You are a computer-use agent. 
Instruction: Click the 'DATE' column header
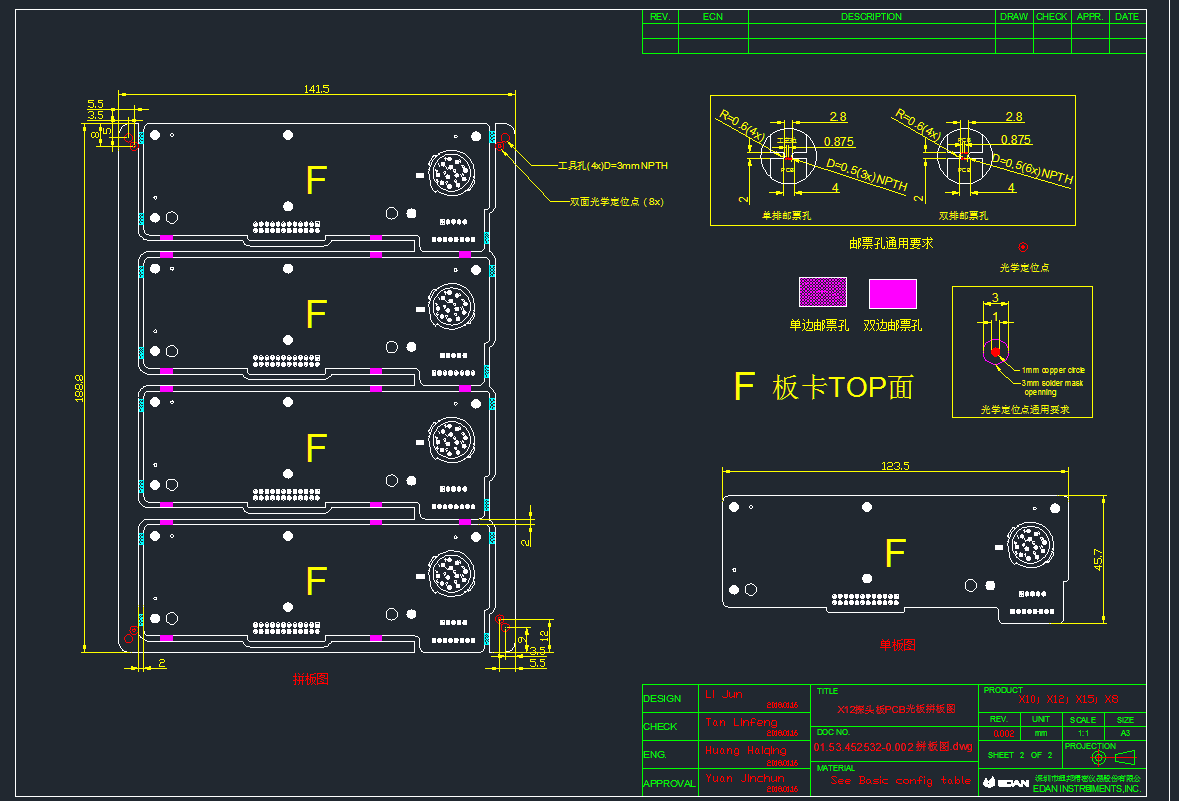coord(1126,17)
